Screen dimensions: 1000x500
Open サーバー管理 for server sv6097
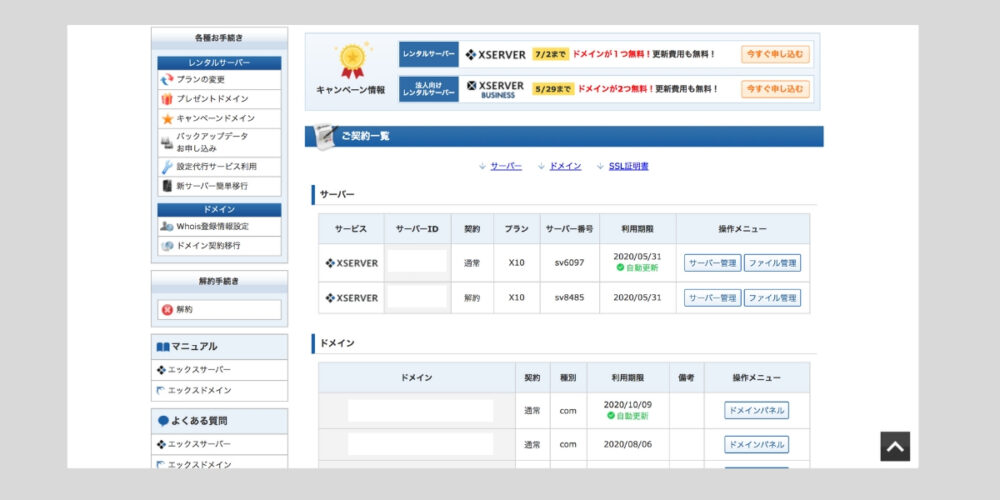[712, 263]
